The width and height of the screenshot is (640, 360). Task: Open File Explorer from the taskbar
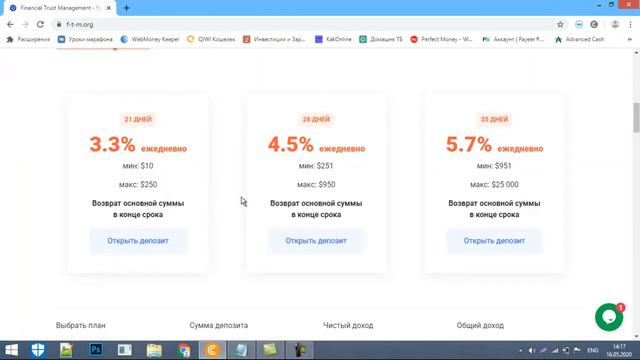pyautogui.click(x=154, y=350)
